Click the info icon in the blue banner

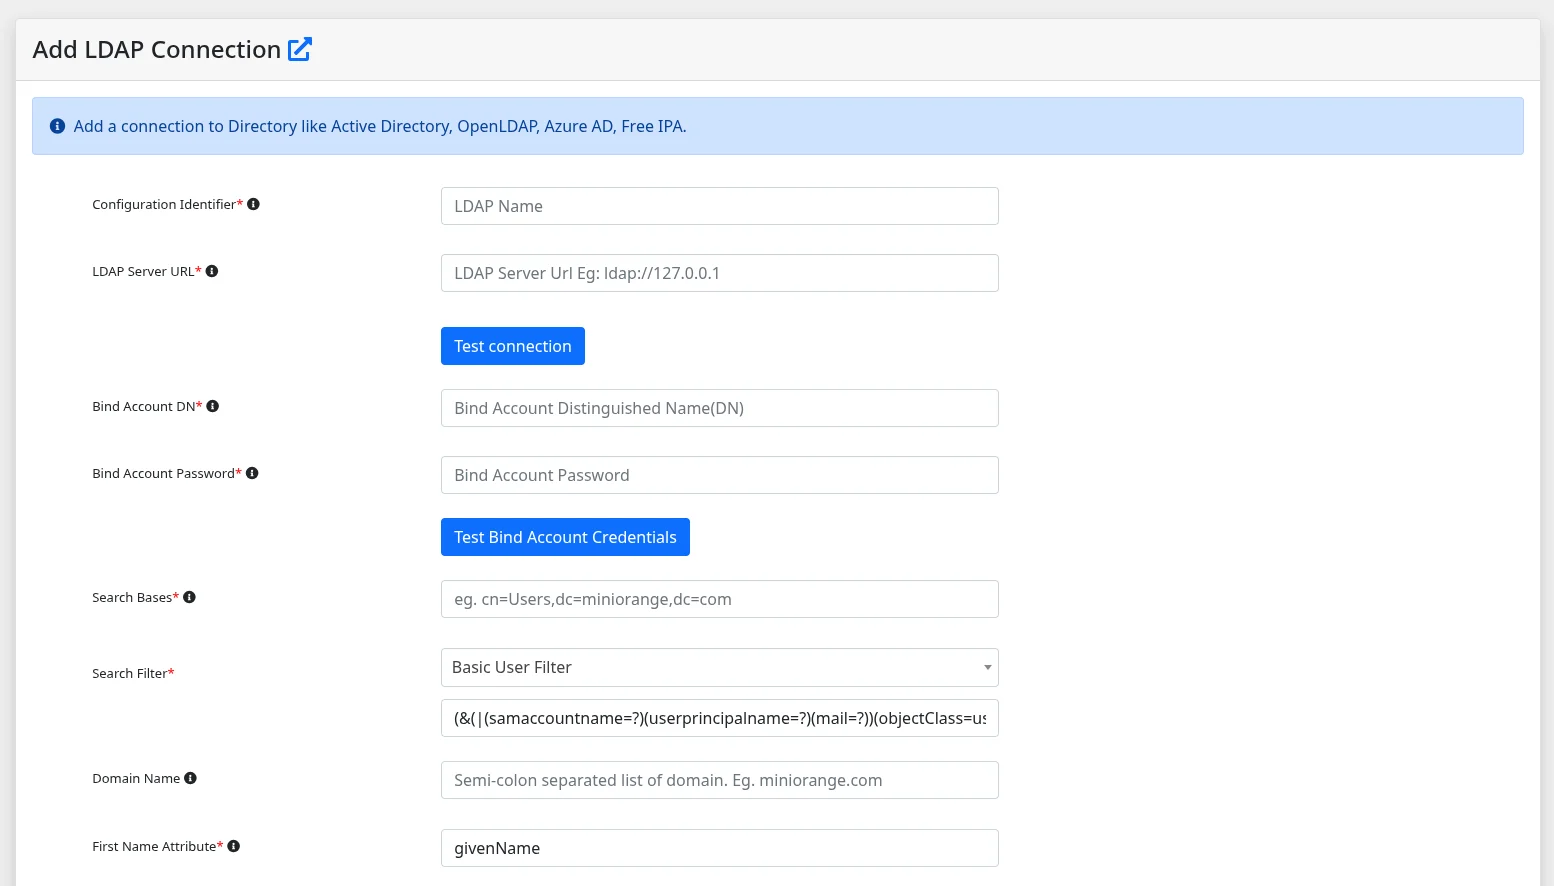[x=57, y=125]
